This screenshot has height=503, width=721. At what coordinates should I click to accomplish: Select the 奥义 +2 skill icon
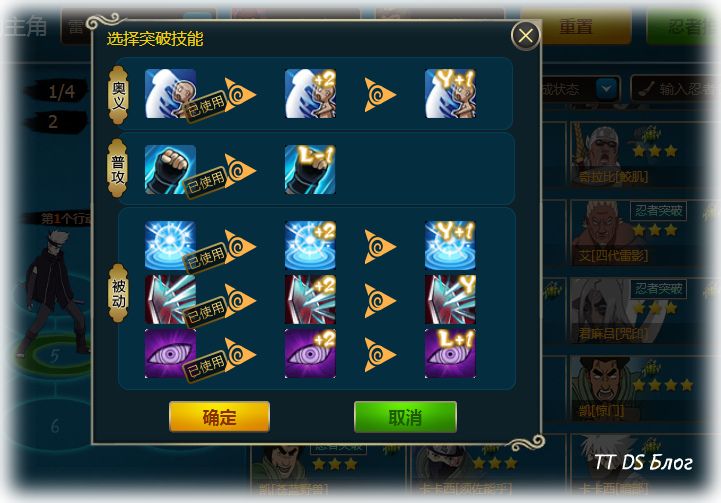coord(310,94)
